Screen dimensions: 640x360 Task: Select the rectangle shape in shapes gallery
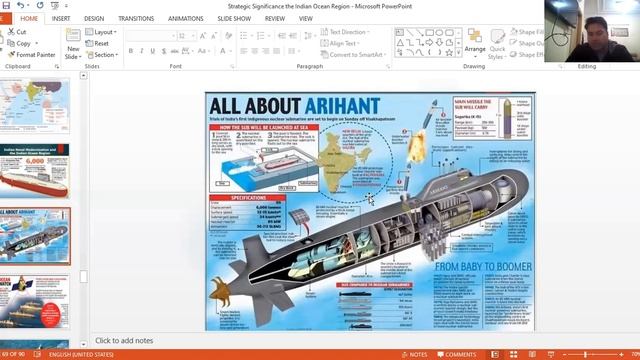coord(429,32)
